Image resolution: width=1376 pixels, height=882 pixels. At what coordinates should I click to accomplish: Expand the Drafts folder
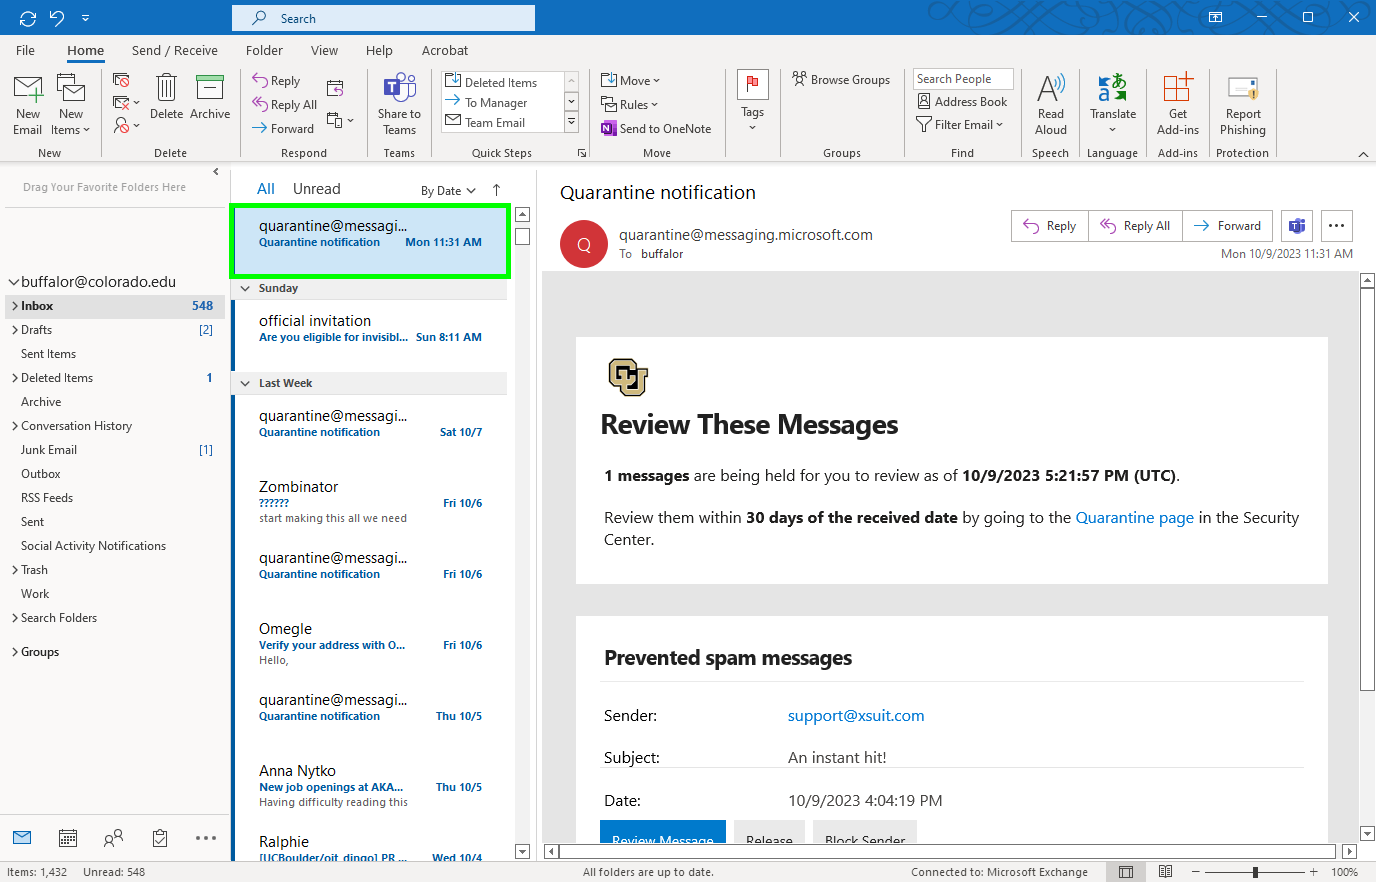tap(14, 330)
